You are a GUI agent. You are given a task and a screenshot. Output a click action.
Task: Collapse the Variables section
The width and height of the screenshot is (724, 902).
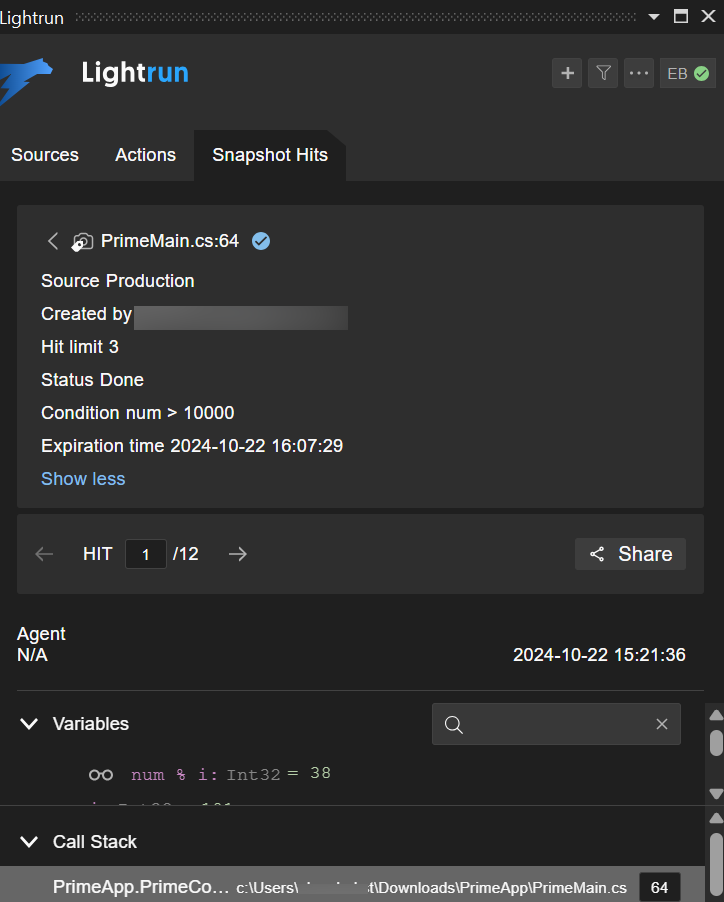30,724
